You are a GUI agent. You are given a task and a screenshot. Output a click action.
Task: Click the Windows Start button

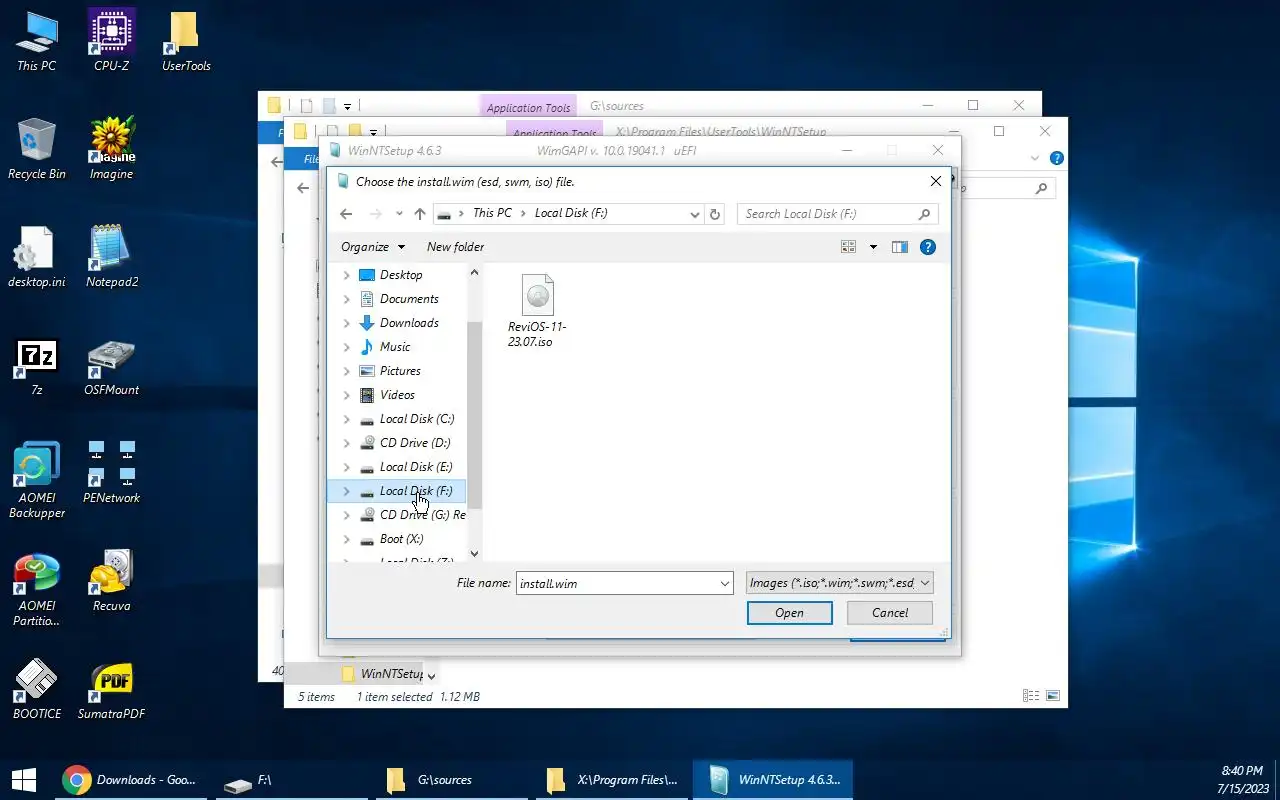[x=23, y=780]
